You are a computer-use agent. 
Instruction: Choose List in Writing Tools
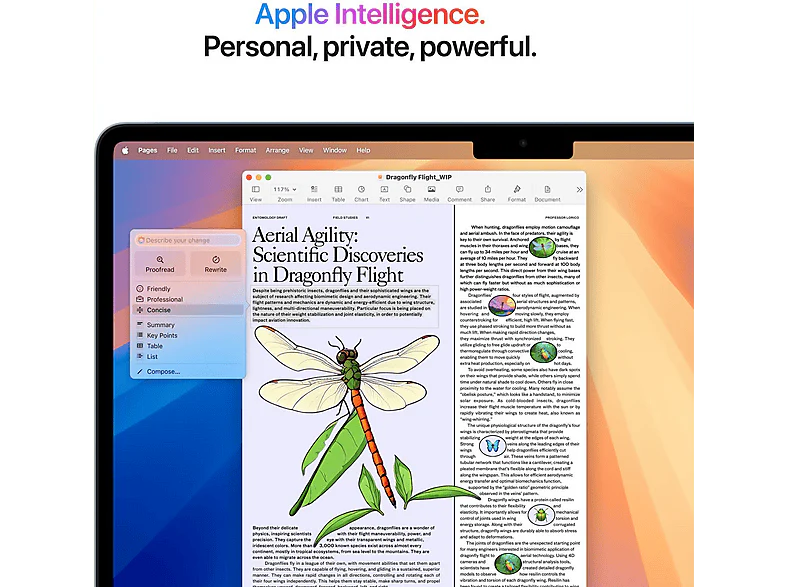pos(188,356)
